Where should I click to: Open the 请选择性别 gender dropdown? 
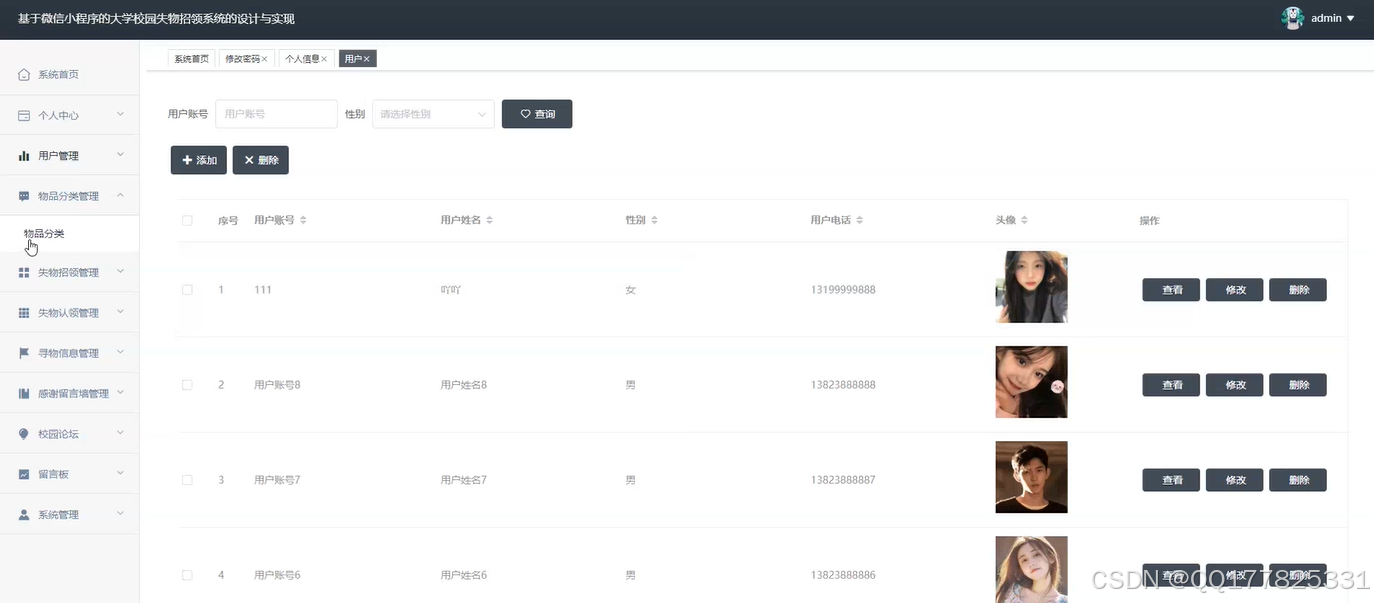pos(432,114)
